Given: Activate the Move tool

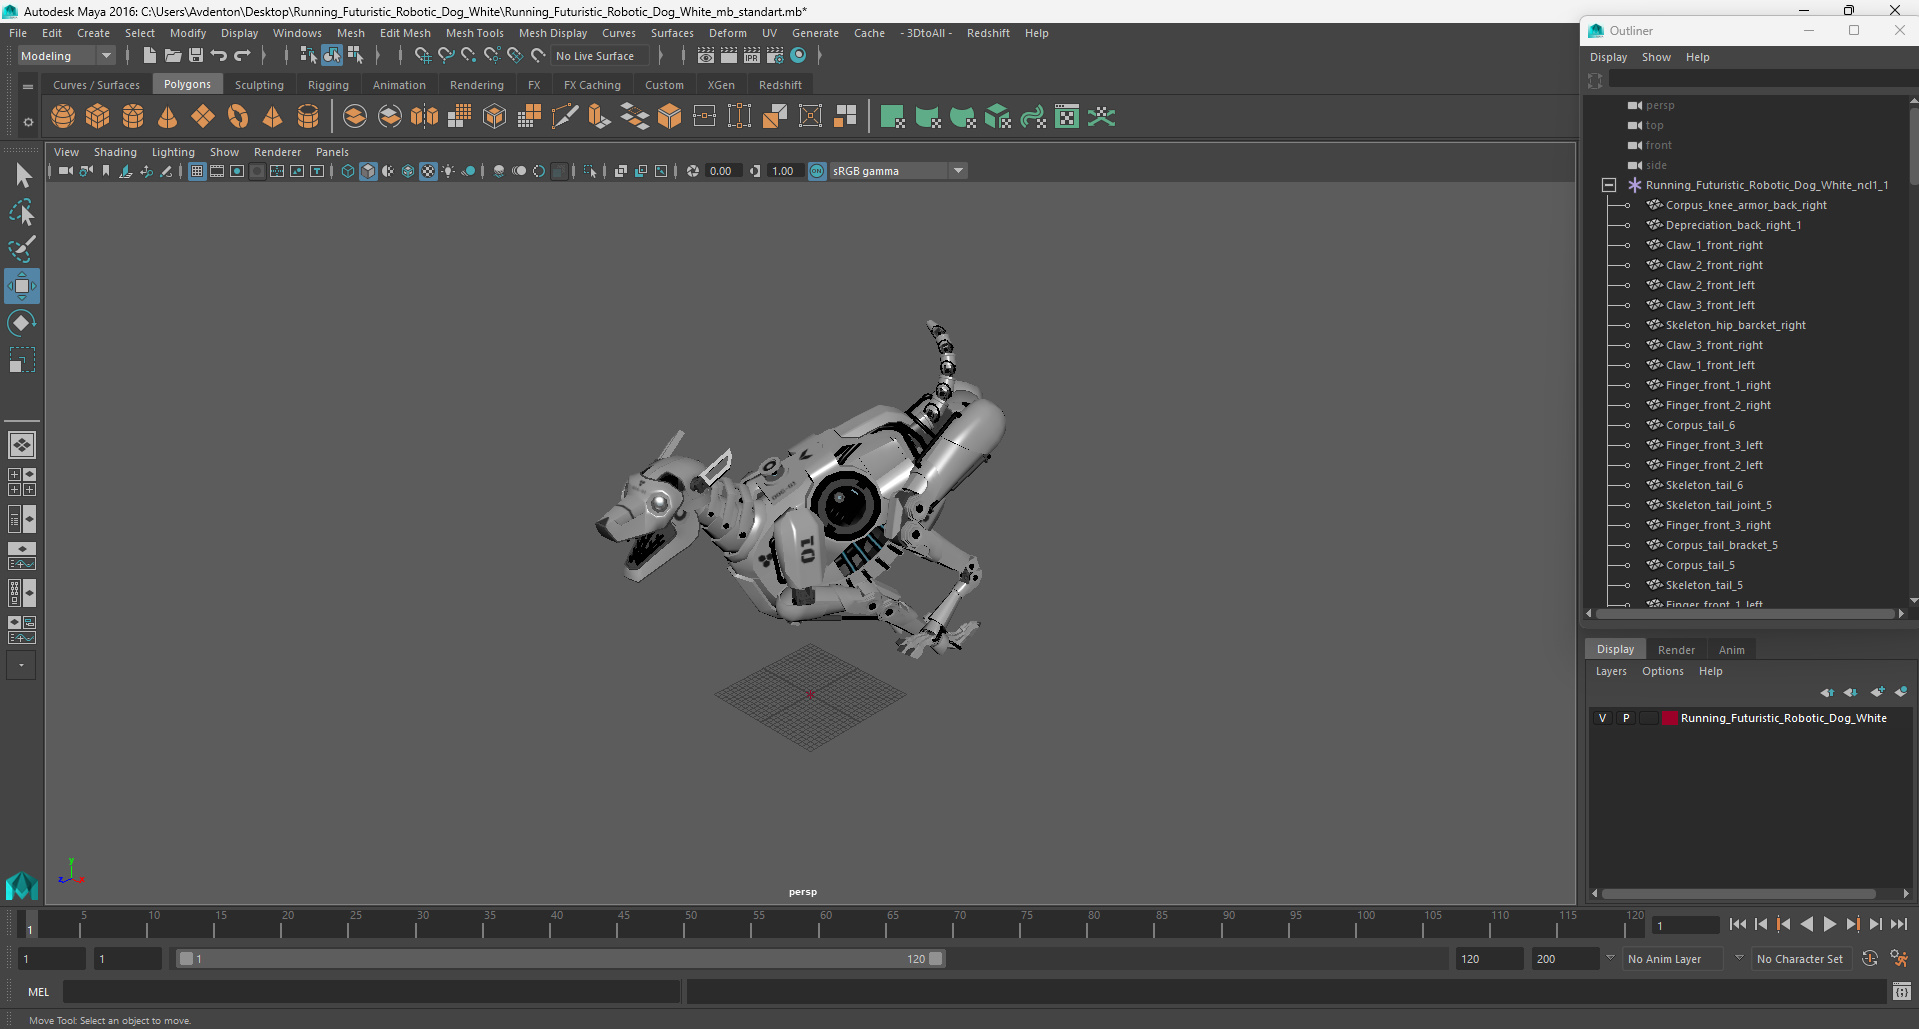Looking at the screenshot, I should (x=22, y=286).
